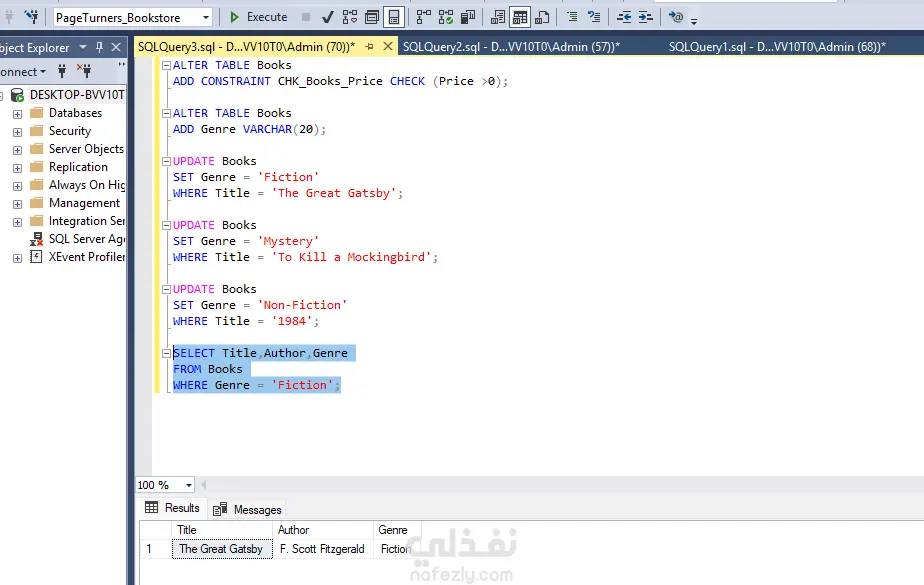This screenshot has width=924, height=585.
Task: Uncomment the selected lines
Action: click(x=594, y=17)
